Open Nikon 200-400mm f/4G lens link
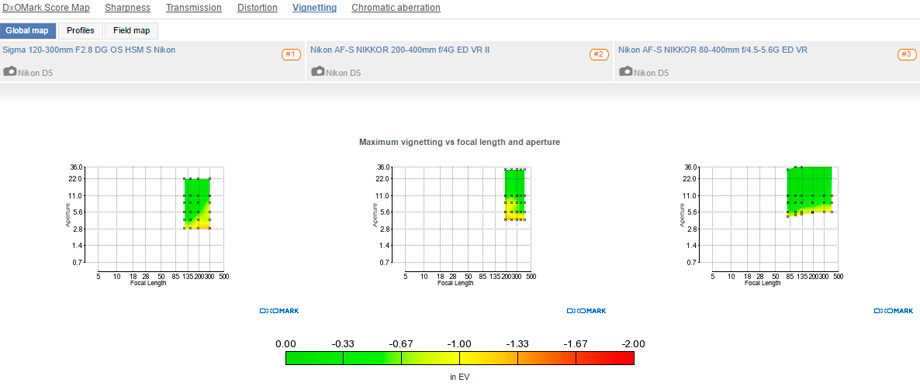920x386 pixels. coord(400,50)
